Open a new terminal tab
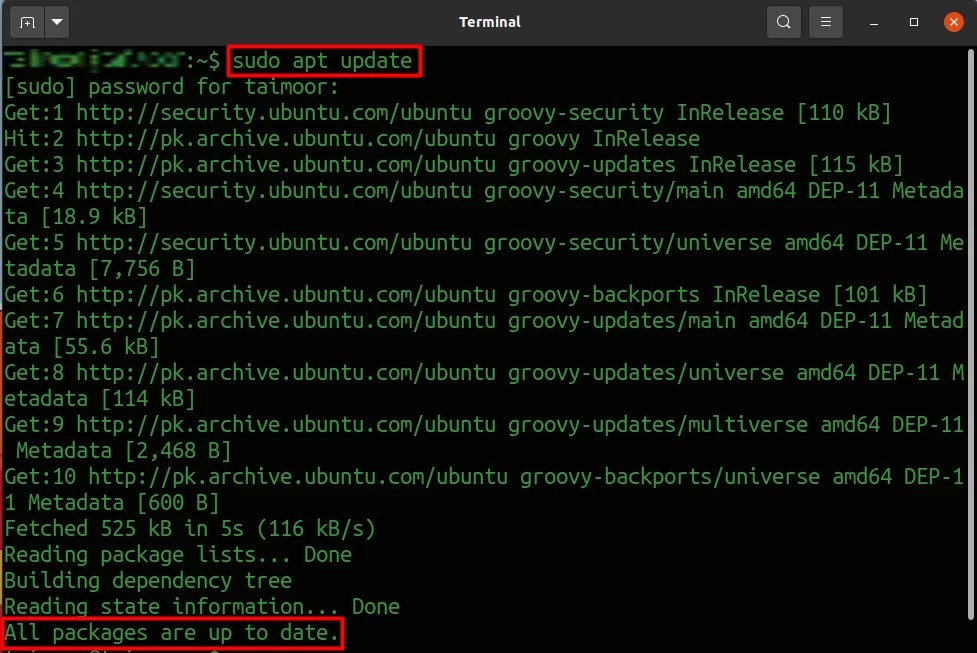Image resolution: width=977 pixels, height=653 pixels. 27,21
